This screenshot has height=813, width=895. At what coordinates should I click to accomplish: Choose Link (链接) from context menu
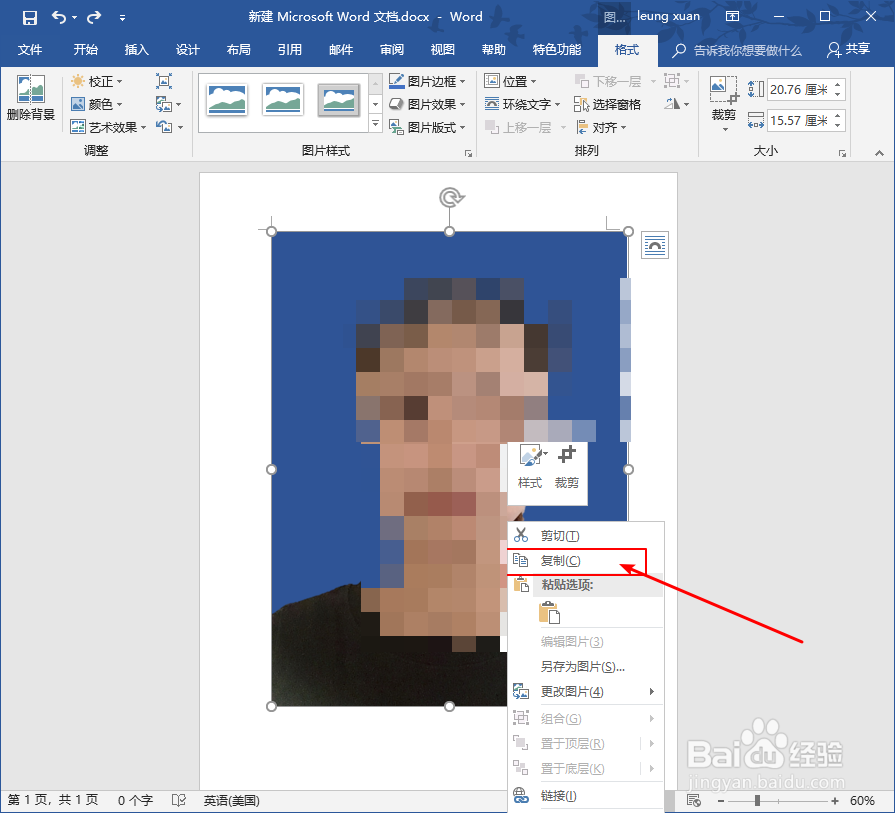586,795
